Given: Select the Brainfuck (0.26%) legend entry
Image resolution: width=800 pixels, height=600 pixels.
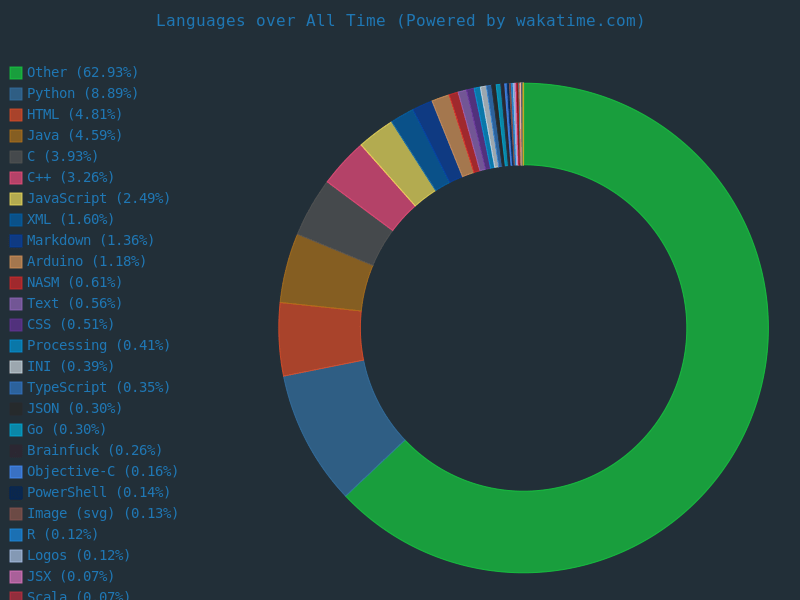Looking at the screenshot, I should point(94,451).
